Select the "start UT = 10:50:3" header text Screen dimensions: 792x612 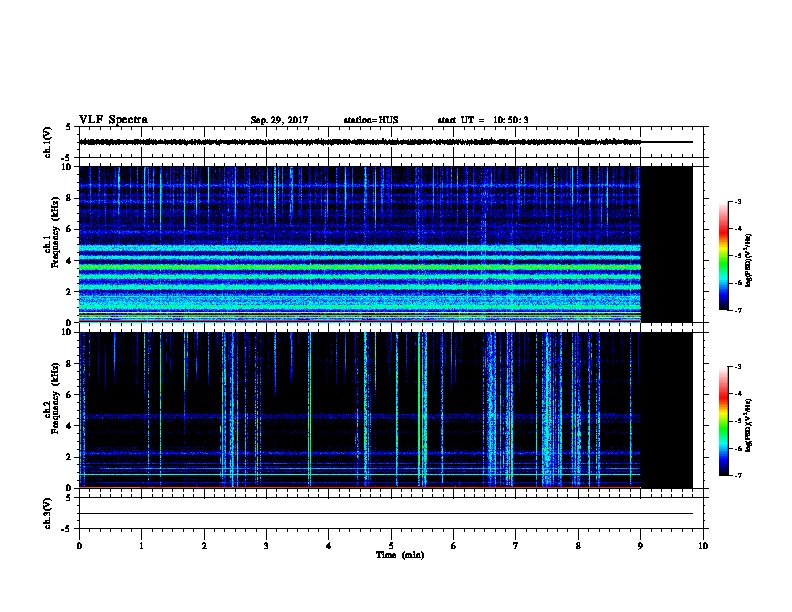tap(483, 120)
